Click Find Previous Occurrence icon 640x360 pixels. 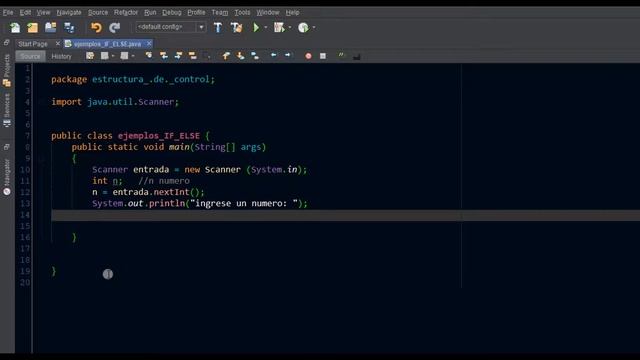point(164,56)
